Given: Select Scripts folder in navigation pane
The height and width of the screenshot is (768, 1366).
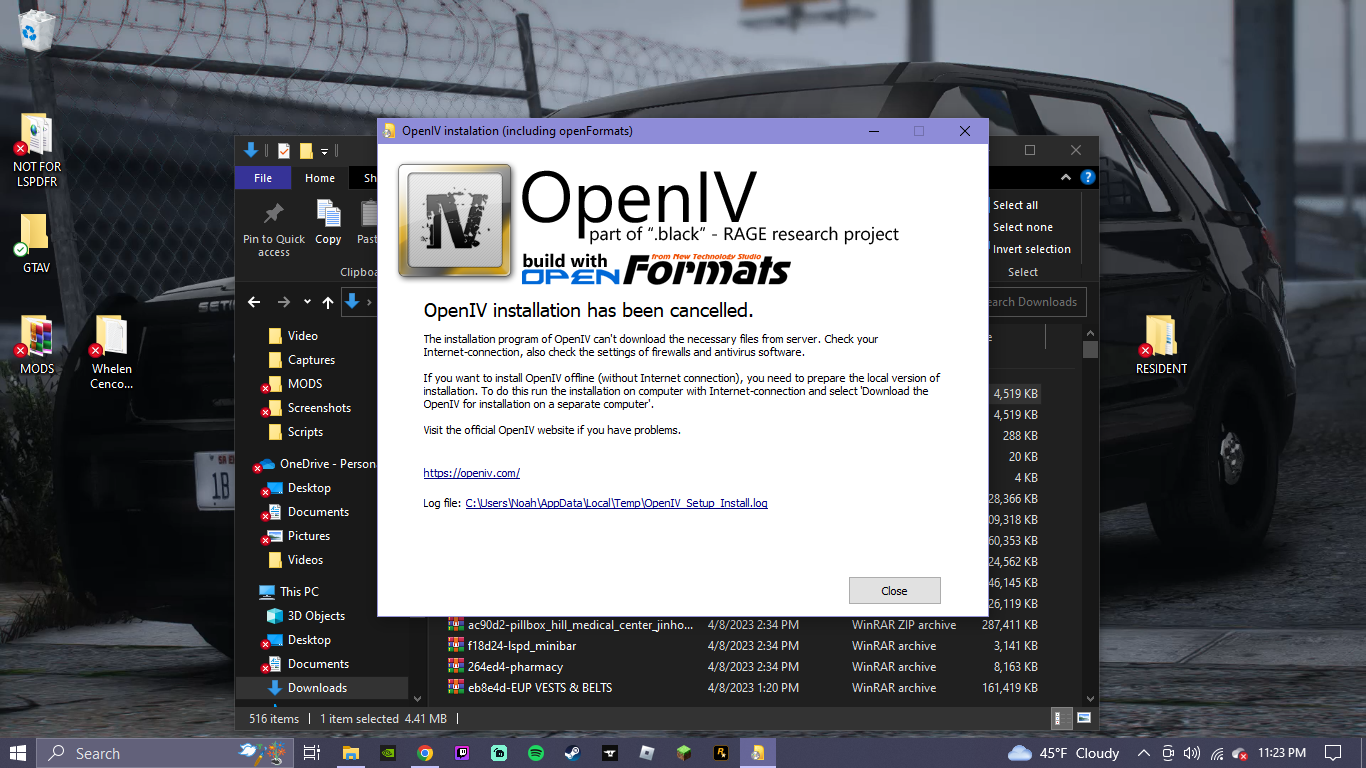Looking at the screenshot, I should [305, 432].
